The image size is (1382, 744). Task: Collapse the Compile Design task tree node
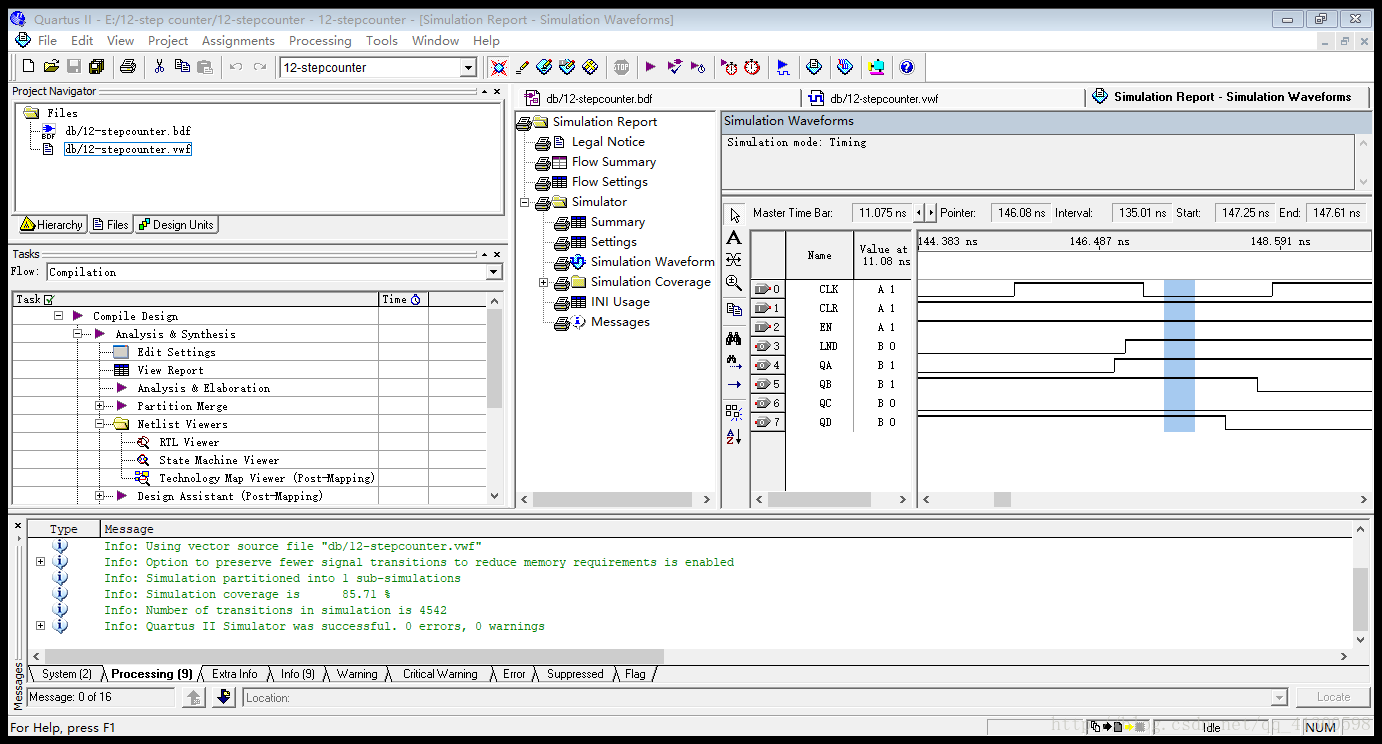point(59,316)
